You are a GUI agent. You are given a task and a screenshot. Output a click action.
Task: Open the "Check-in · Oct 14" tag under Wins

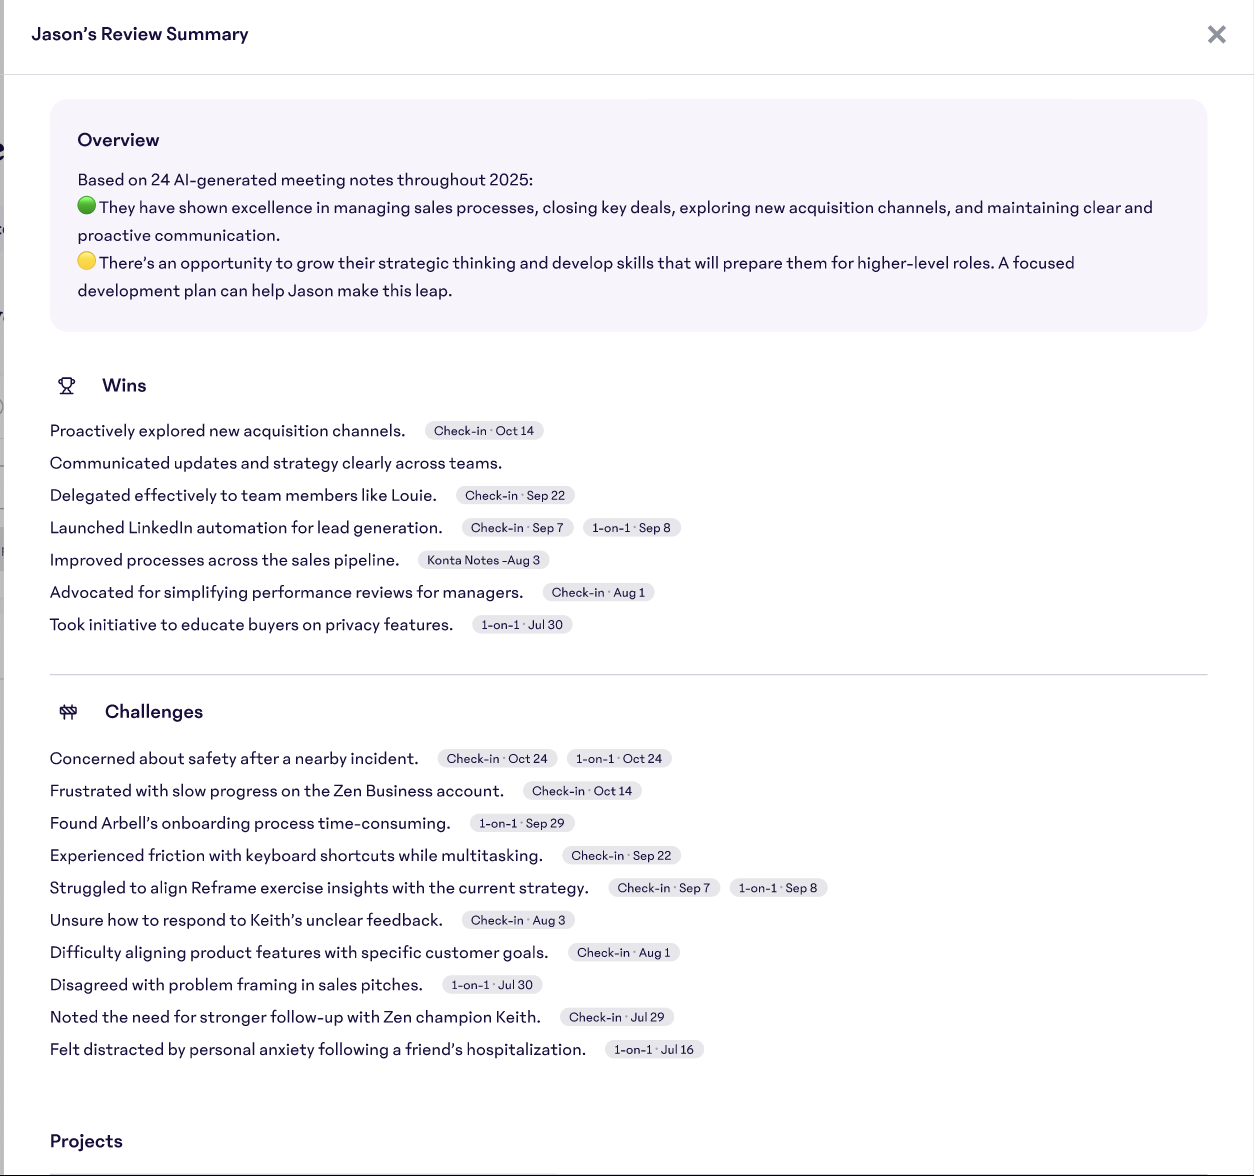(x=484, y=430)
